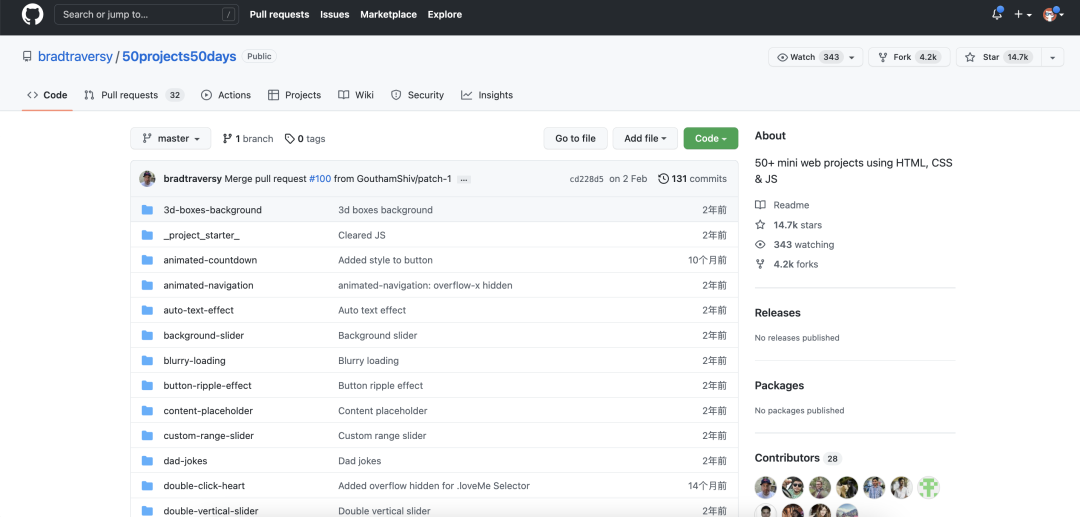The width and height of the screenshot is (1080, 517).
Task: Click the GitHub Octocat logo
Action: click(x=32, y=14)
